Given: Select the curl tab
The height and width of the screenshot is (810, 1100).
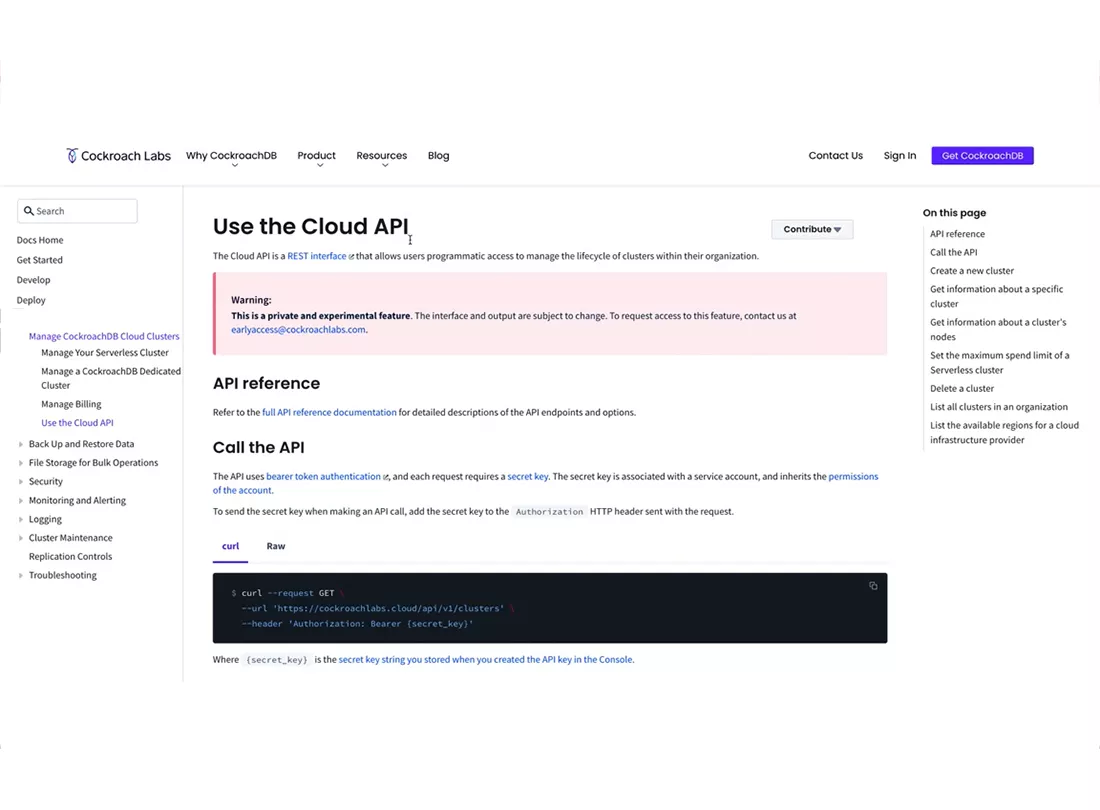Looking at the screenshot, I should (x=230, y=546).
